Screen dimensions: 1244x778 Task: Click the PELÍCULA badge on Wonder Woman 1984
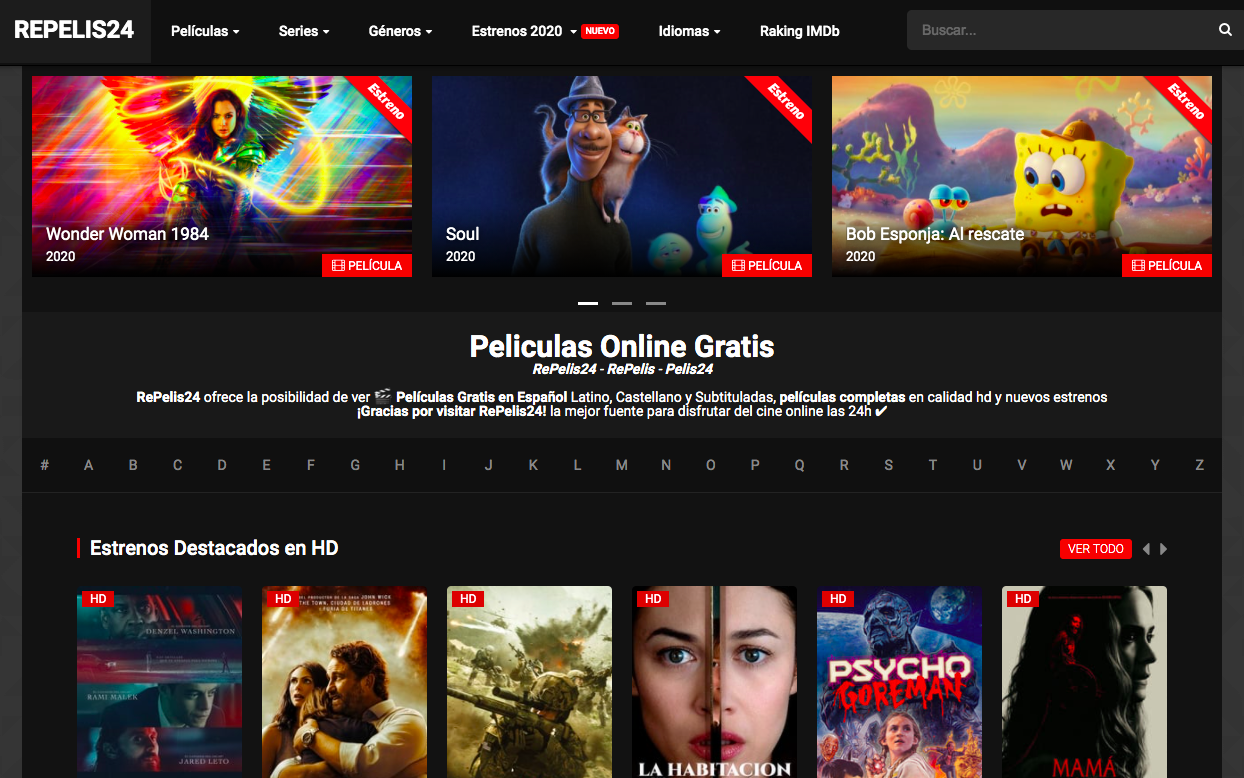coord(367,266)
